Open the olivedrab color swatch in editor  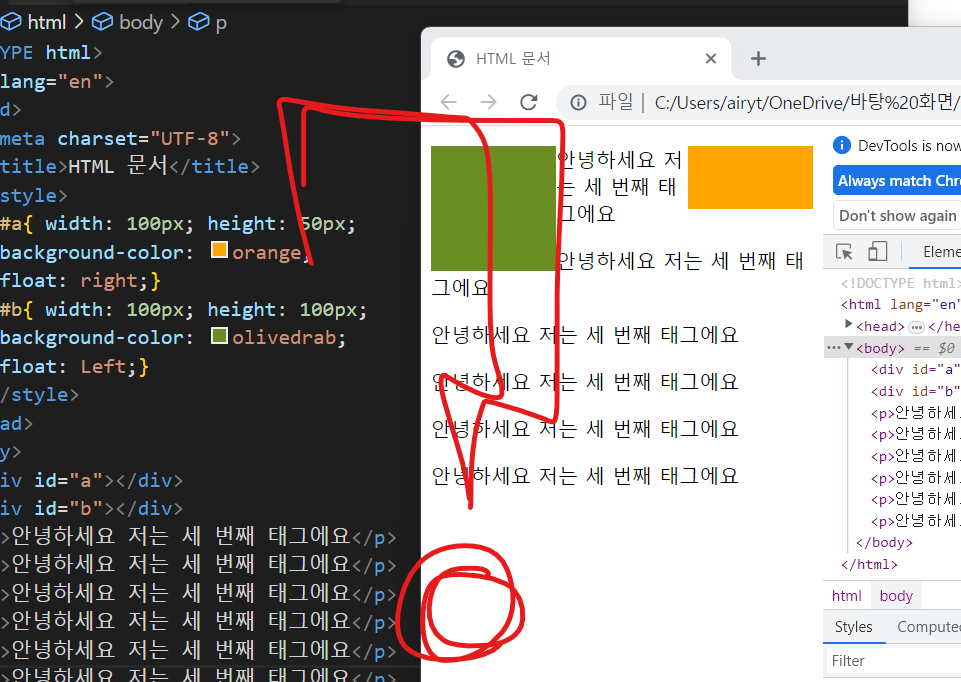(x=219, y=336)
